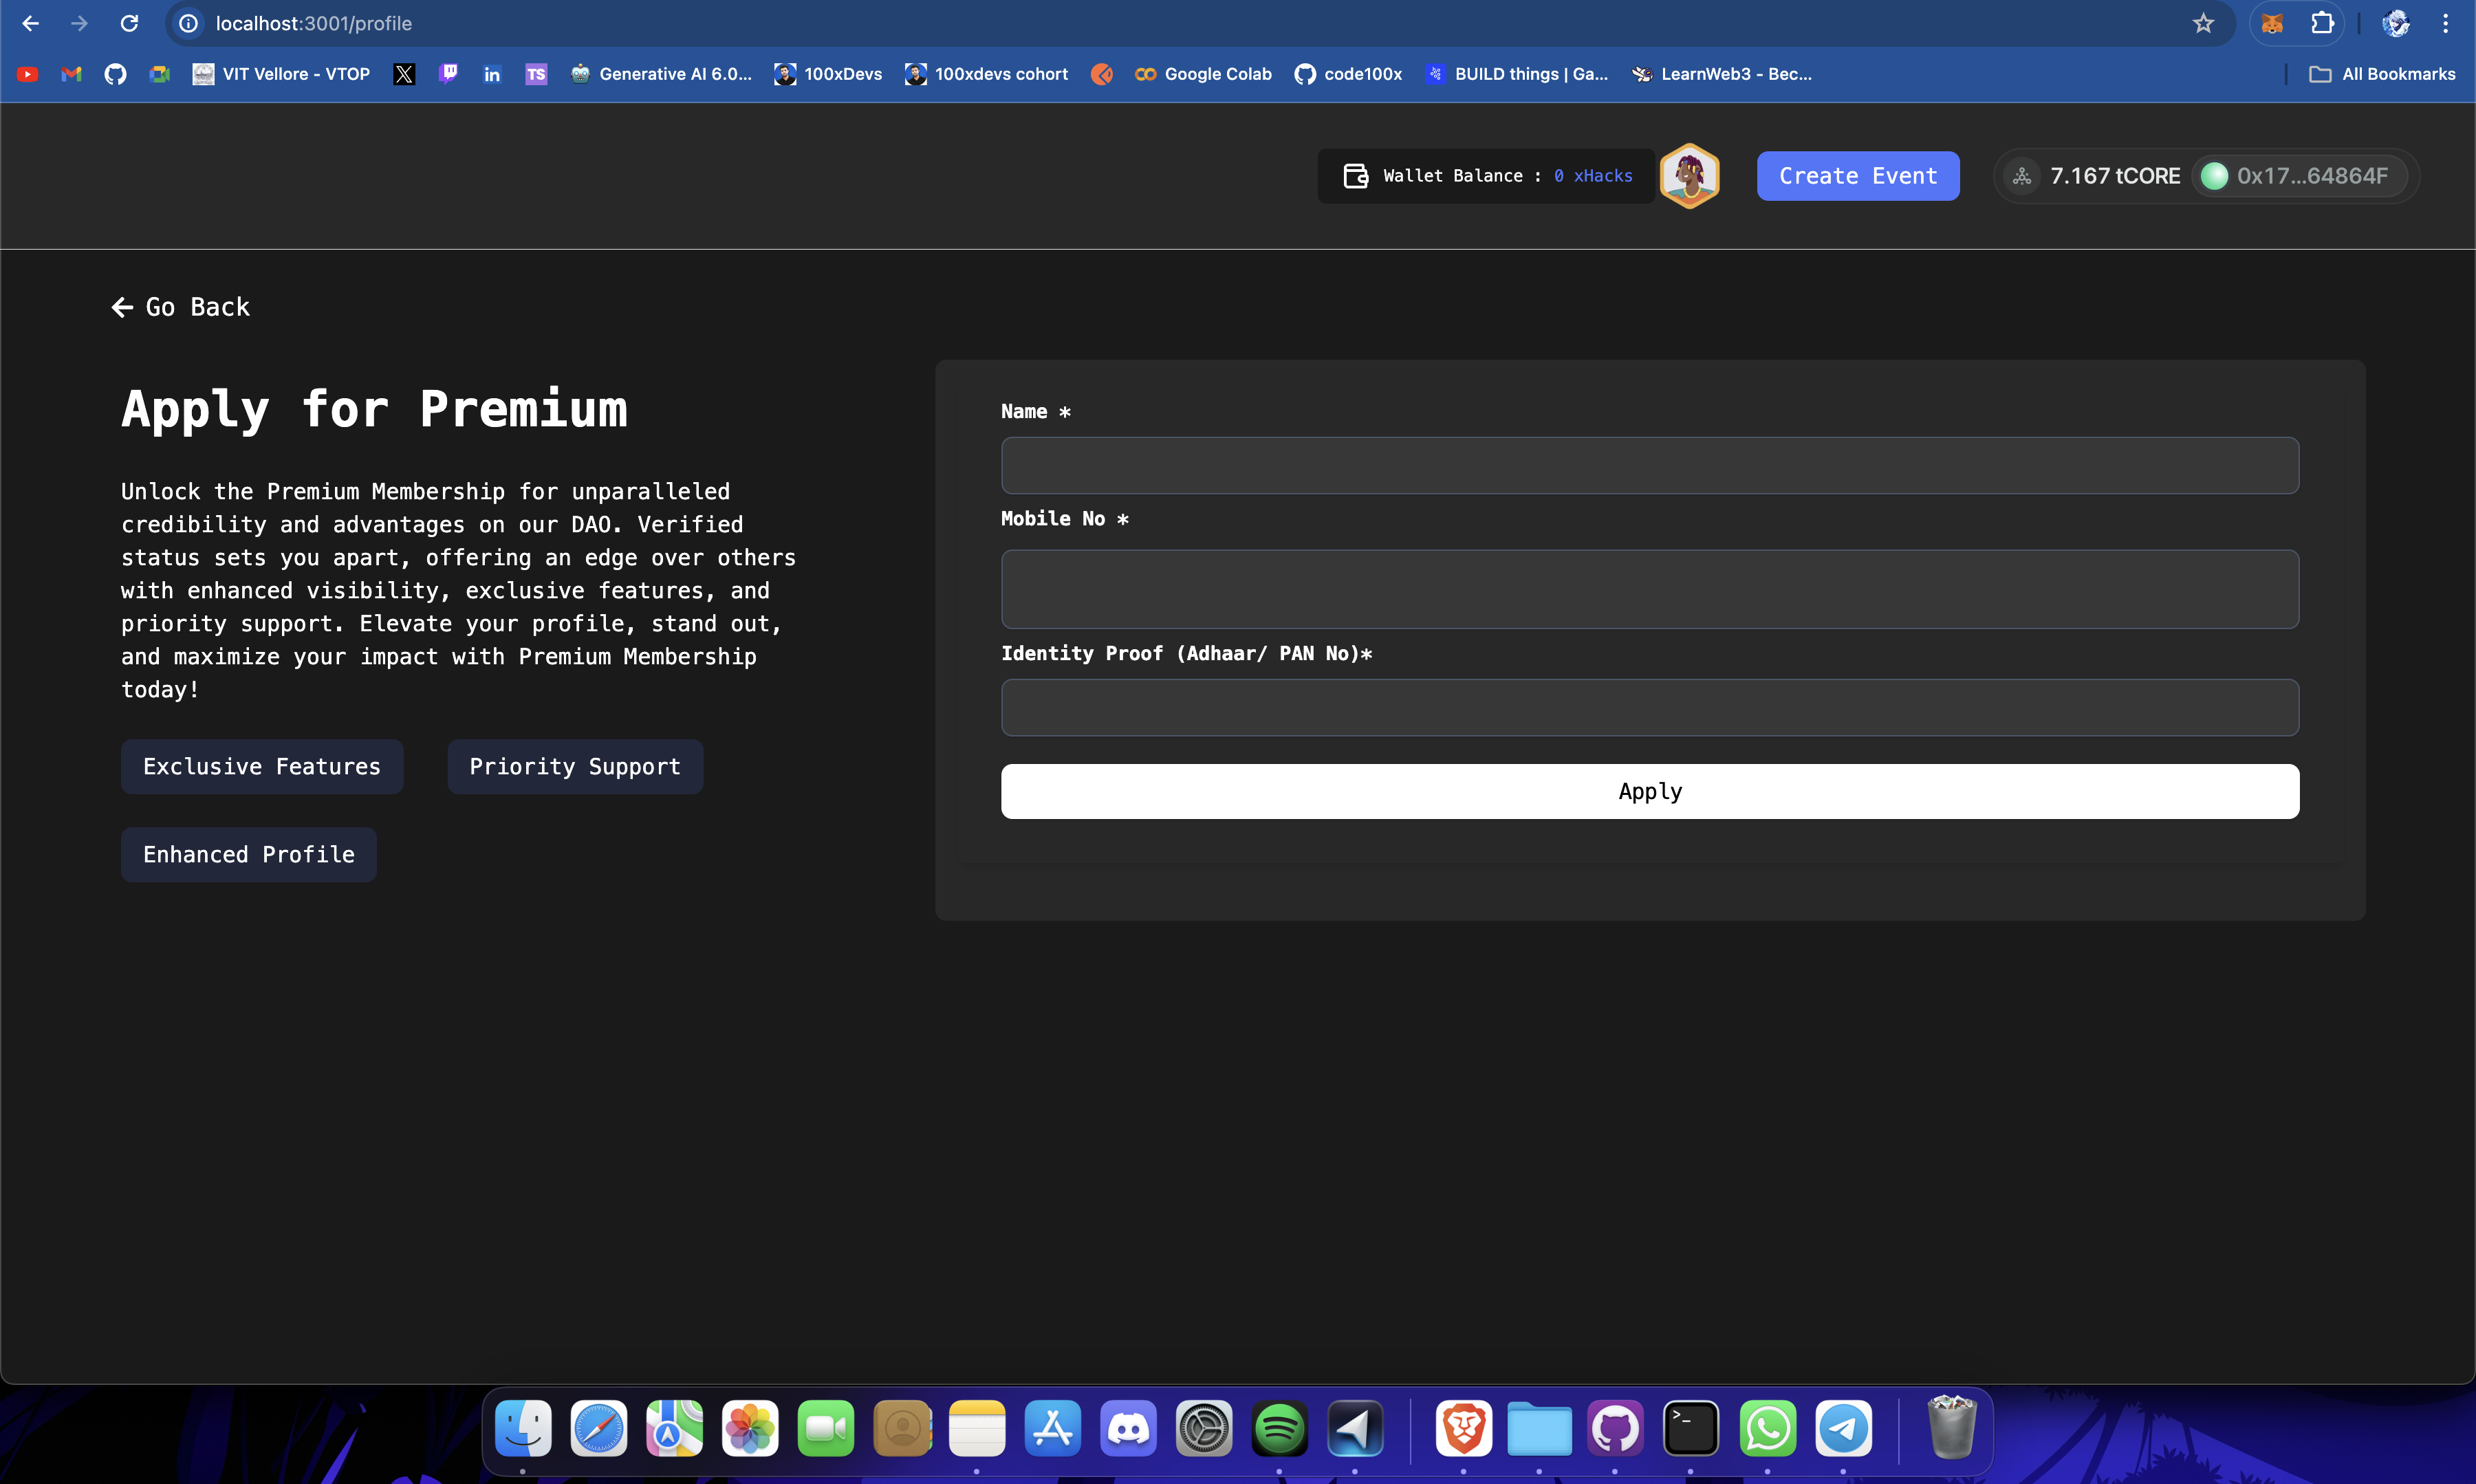Expand the wallet balance details

pos(1492,175)
